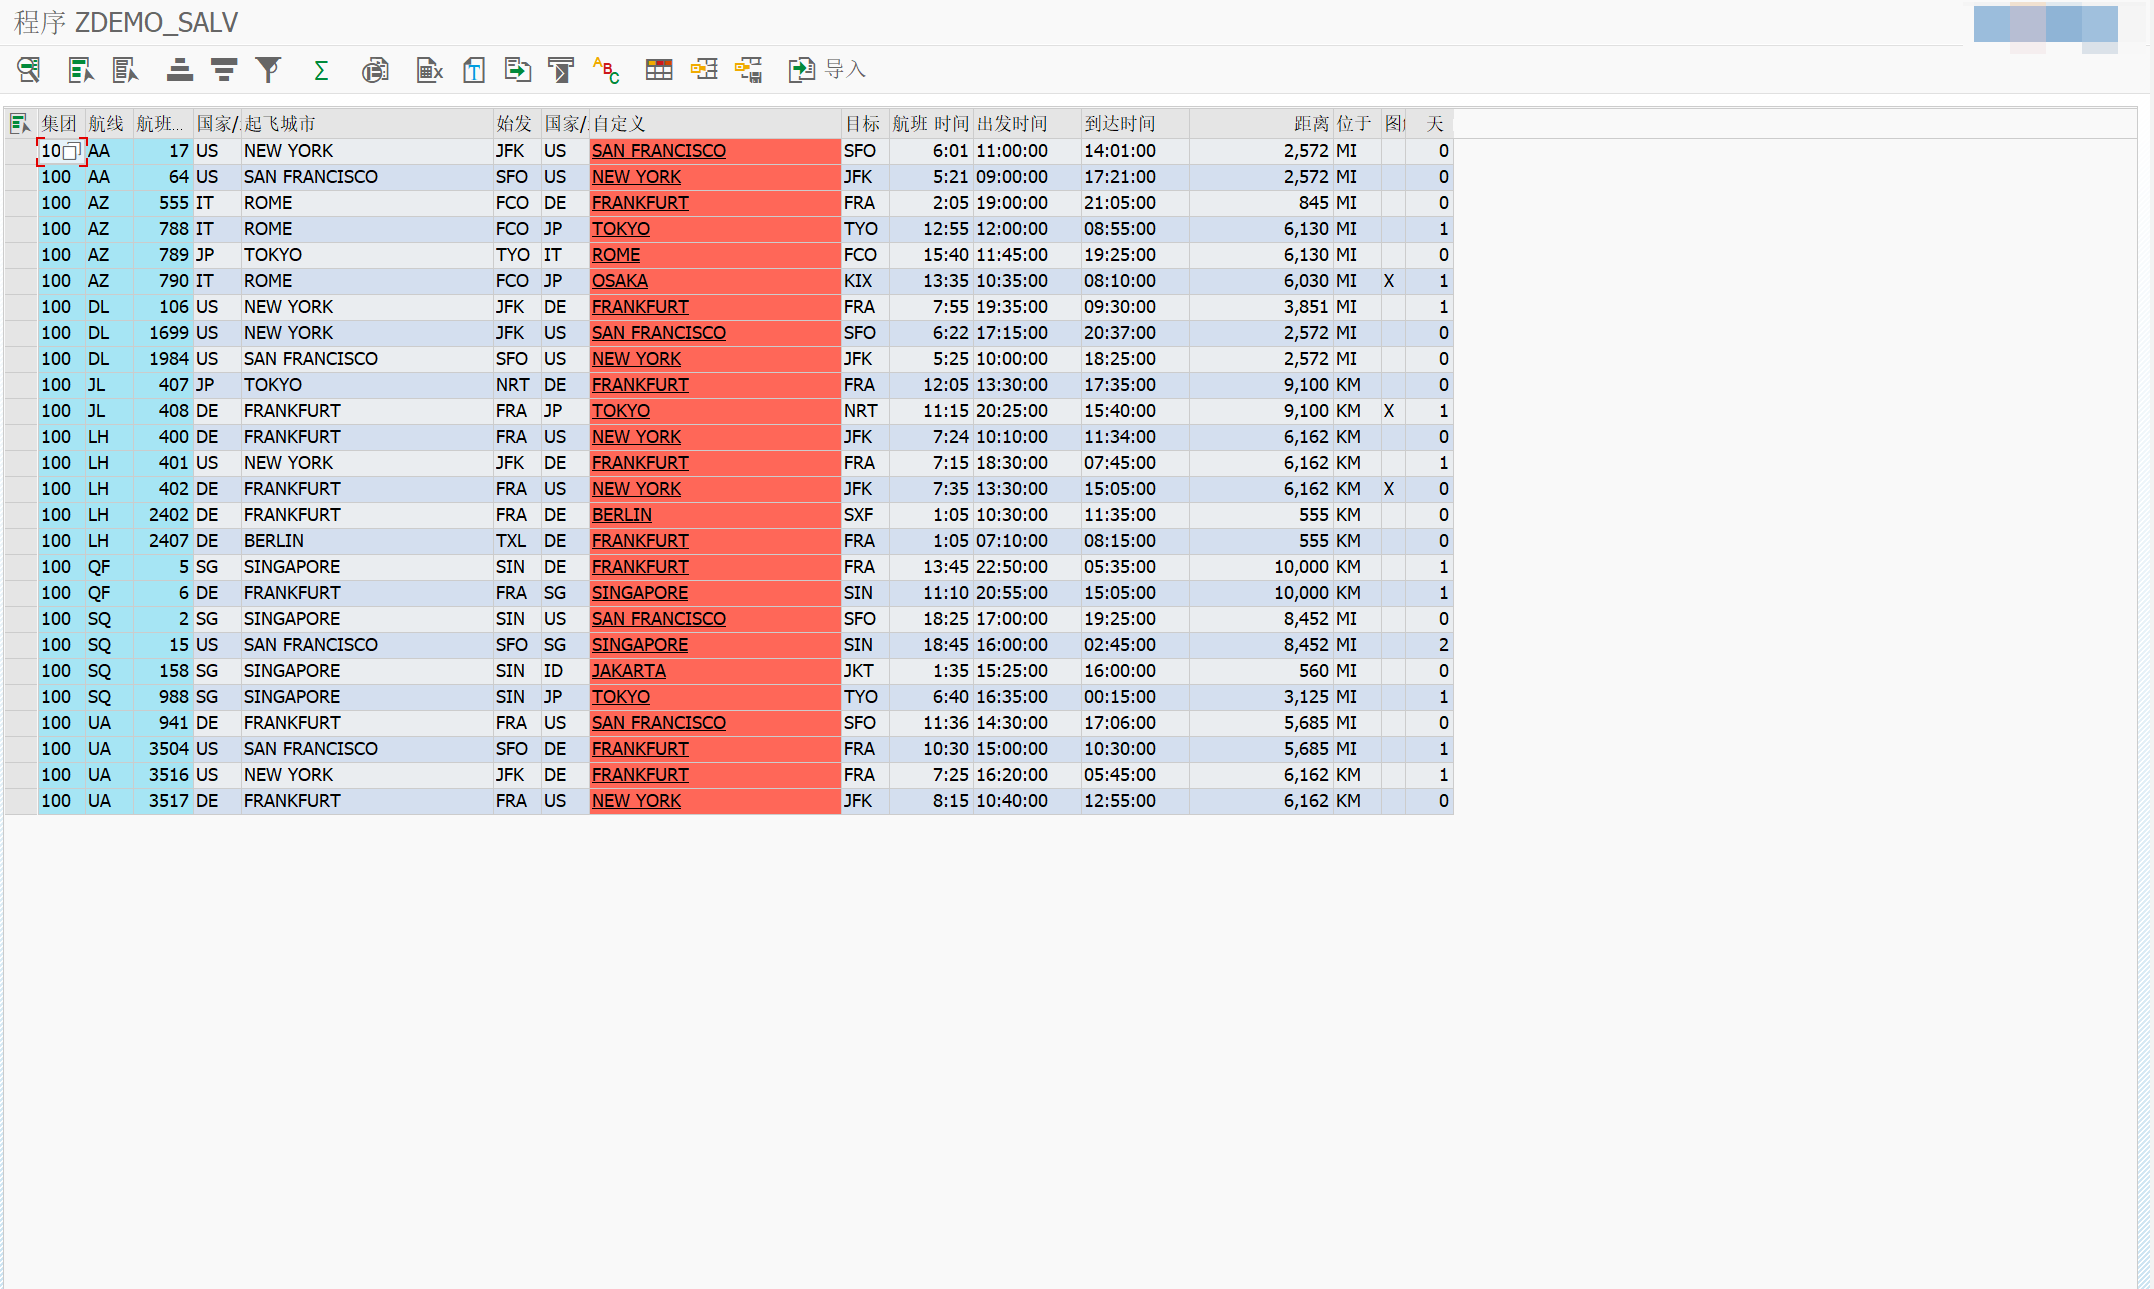Open the SAN FRANCISCO link in first row
Screen dimensions: 2154x1289
click(x=658, y=151)
